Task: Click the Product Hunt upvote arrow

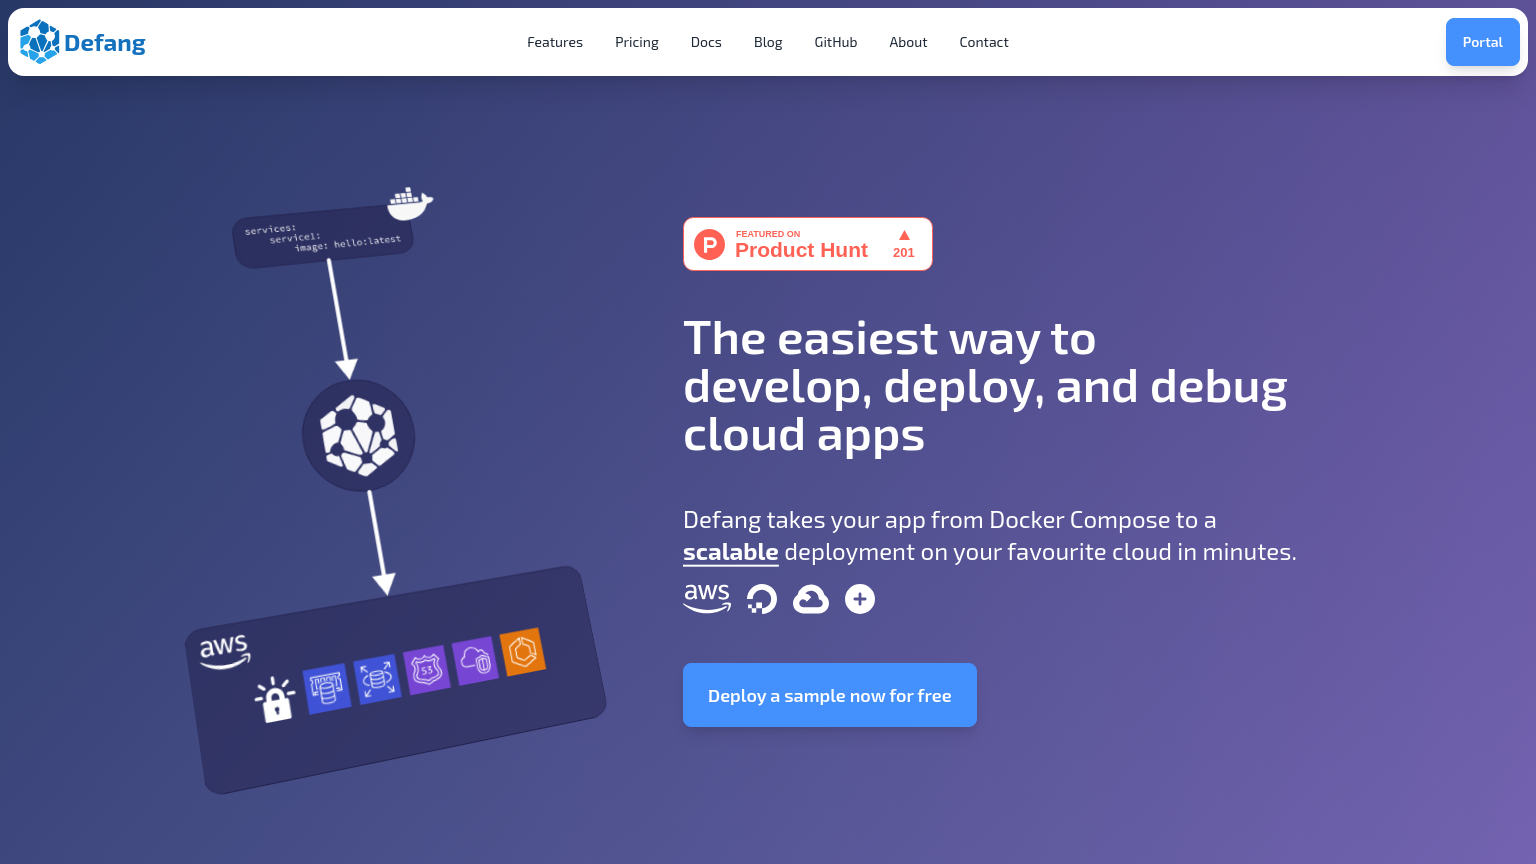Action: [x=904, y=236]
